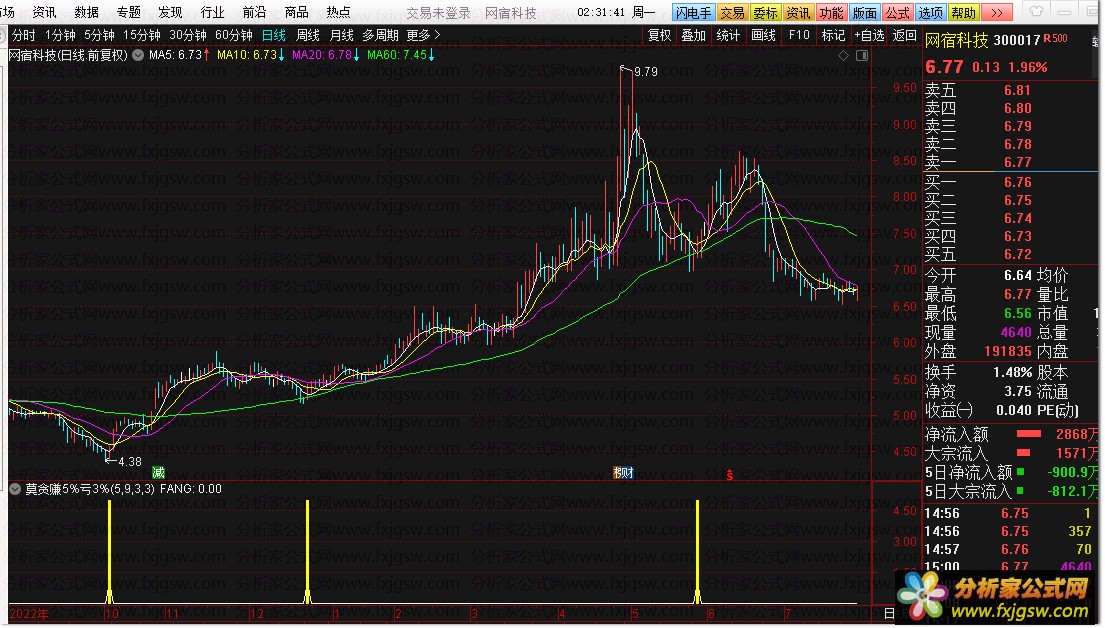Open the 商品 menu

pos(296,12)
